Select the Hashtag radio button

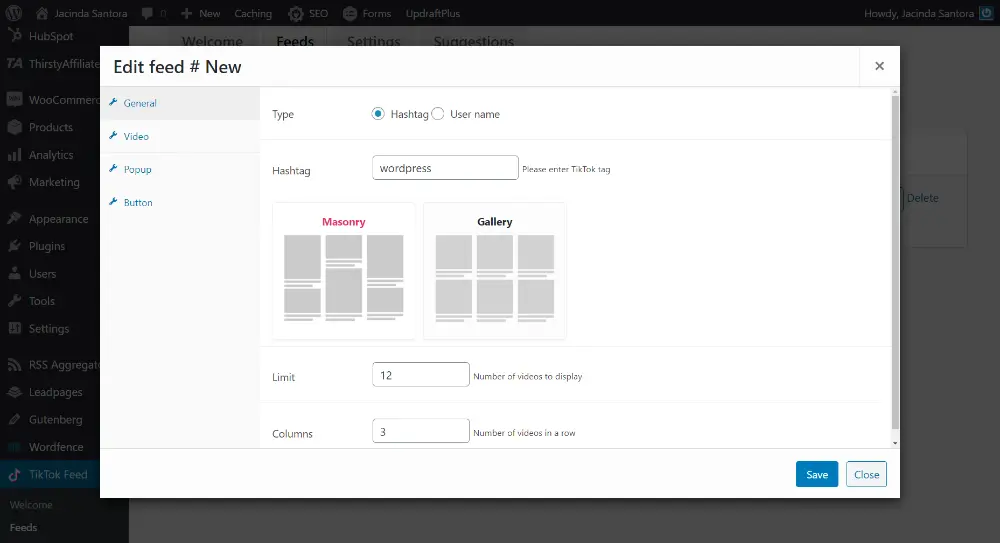(378, 114)
